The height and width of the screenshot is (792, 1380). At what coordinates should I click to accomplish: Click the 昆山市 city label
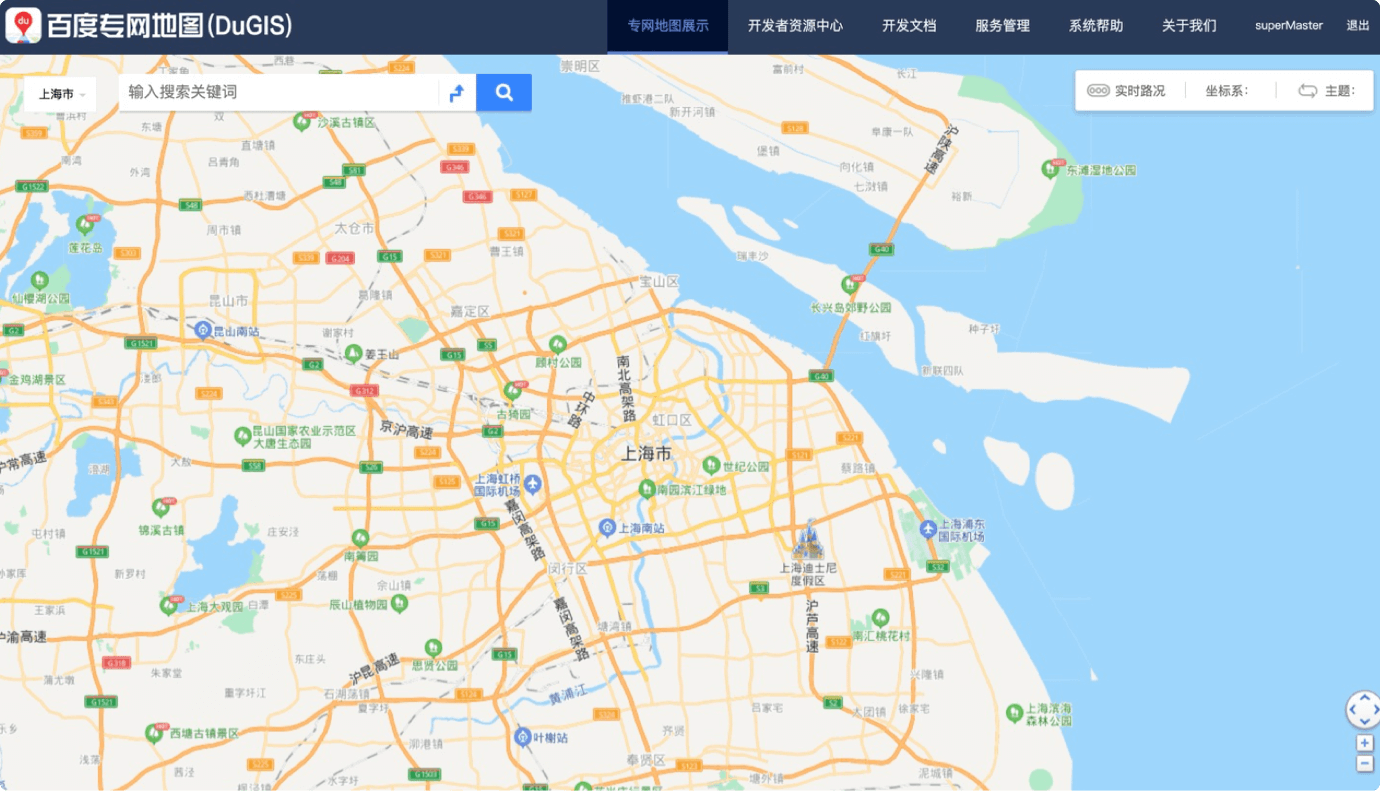[228, 300]
